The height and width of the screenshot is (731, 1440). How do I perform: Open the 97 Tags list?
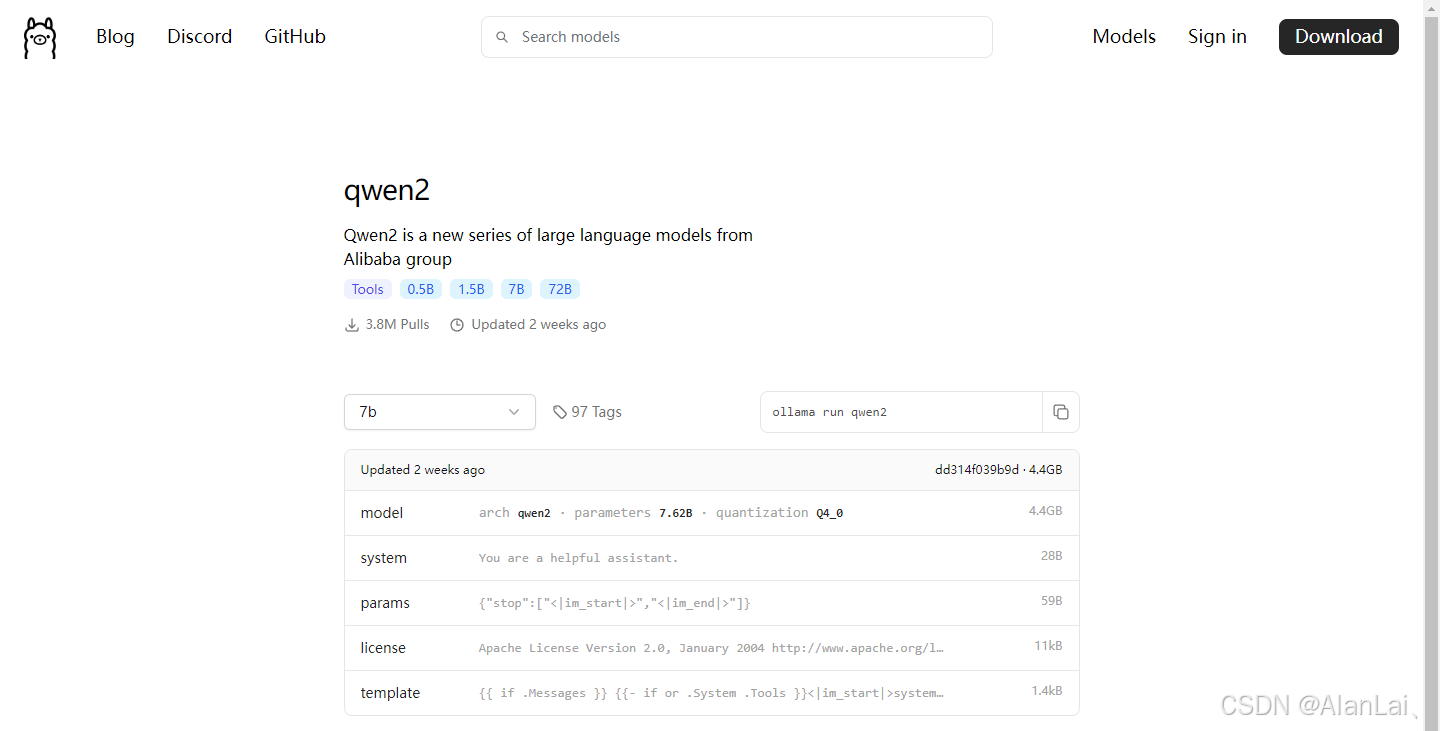[597, 411]
